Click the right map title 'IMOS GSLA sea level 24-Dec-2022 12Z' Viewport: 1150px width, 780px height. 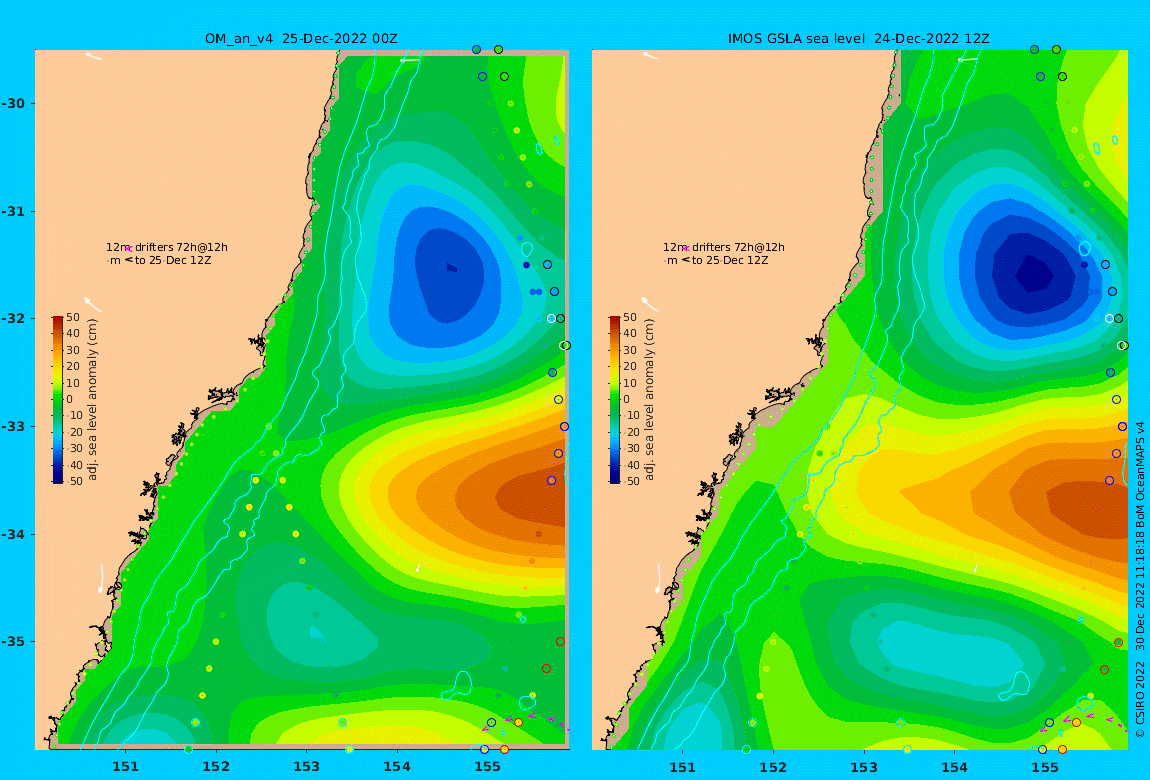point(858,38)
